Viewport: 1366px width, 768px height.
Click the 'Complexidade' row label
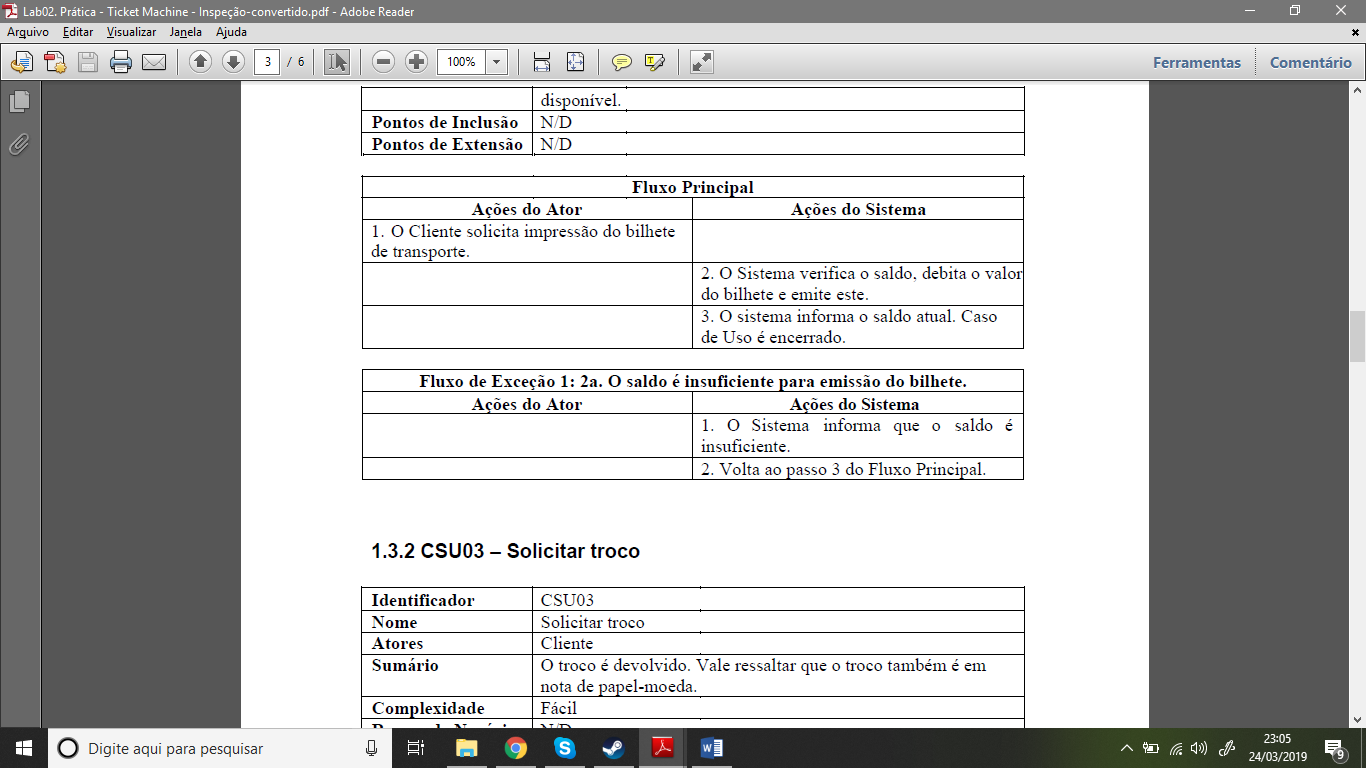click(x=428, y=708)
